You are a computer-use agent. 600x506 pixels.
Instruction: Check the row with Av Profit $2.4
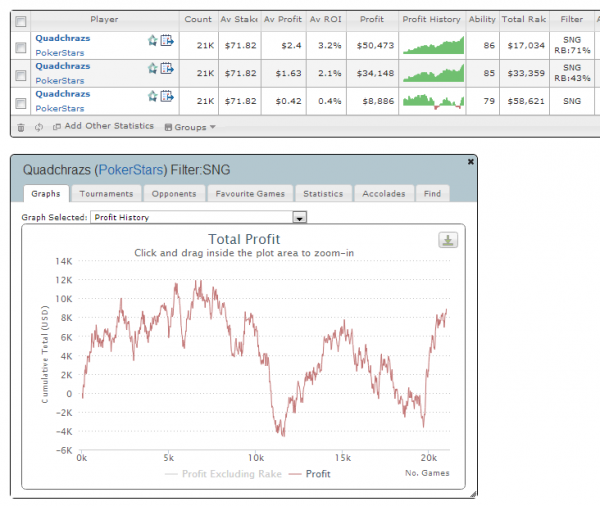pos(21,47)
